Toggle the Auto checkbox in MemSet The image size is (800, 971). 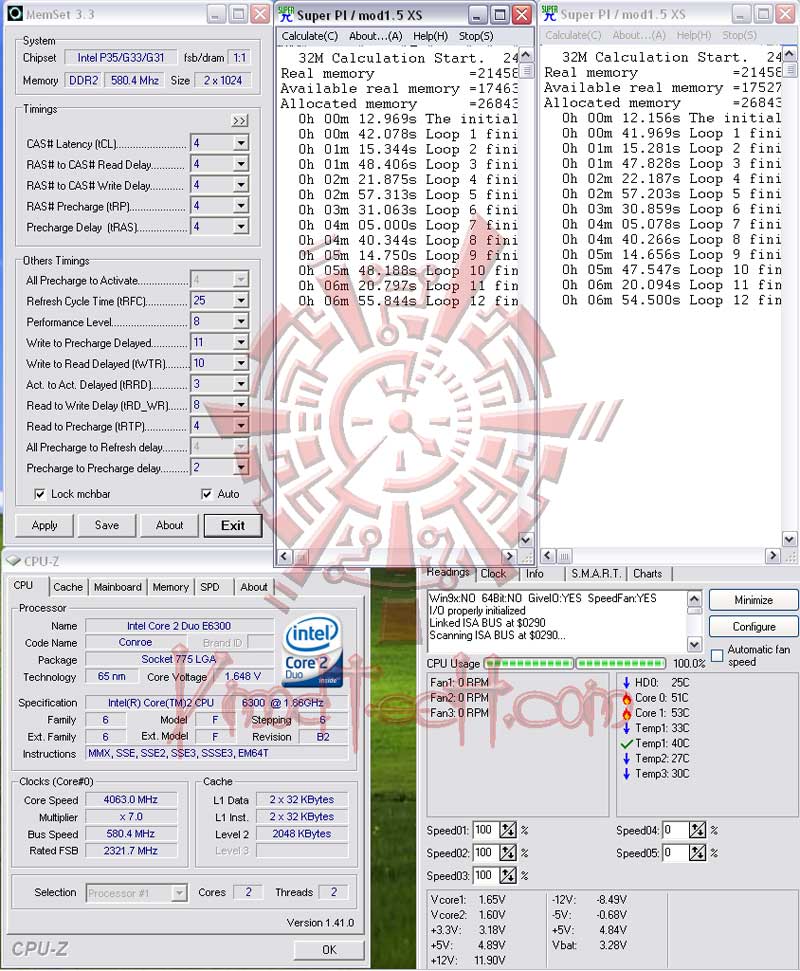point(207,494)
